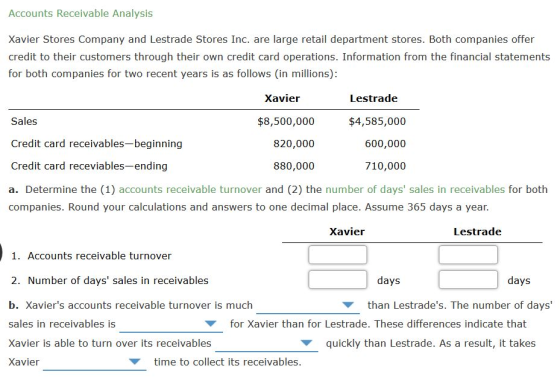Click Lestrade column header in data table
Image resolution: width=560 pixels, height=392 pixels.
(374, 99)
